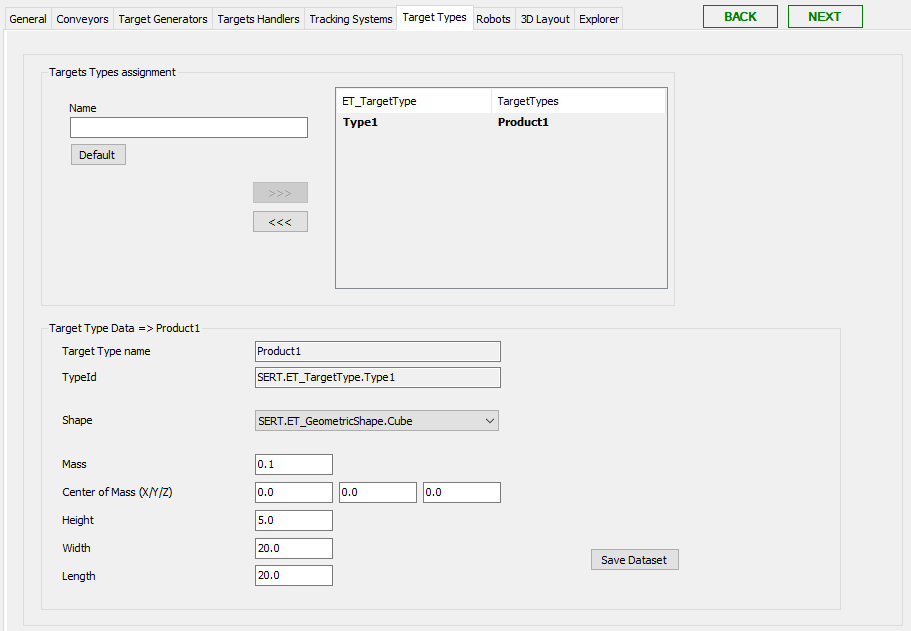The height and width of the screenshot is (631, 911).
Task: Click the Default button
Action: click(97, 154)
